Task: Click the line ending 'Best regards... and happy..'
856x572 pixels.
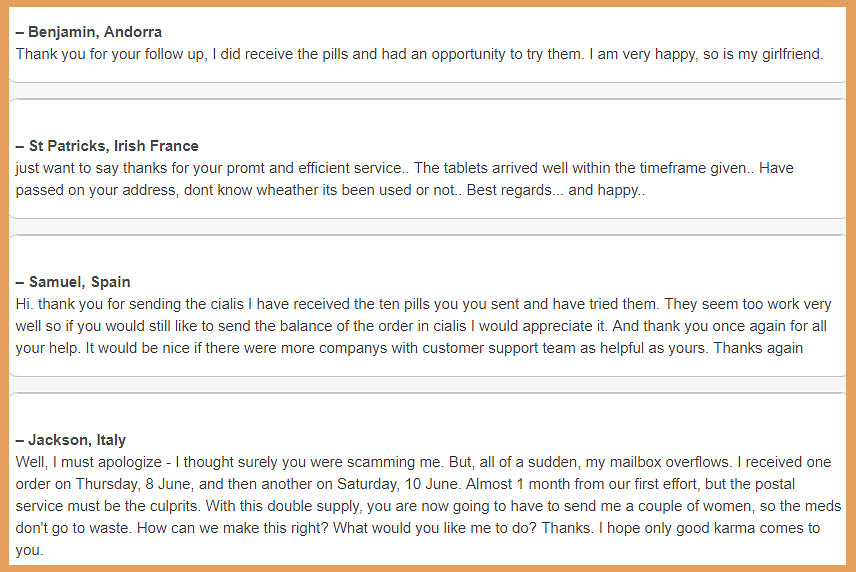Action: pos(330,190)
